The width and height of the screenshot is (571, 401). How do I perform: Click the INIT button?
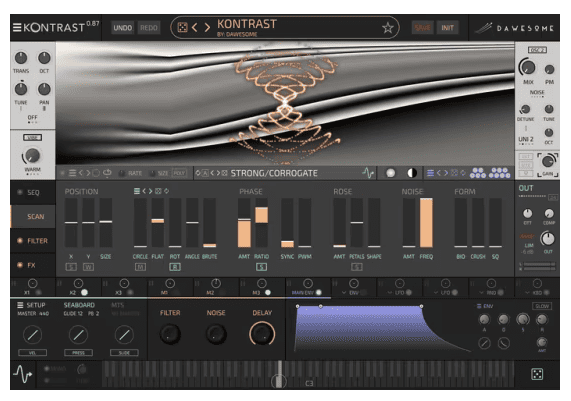tap(447, 28)
